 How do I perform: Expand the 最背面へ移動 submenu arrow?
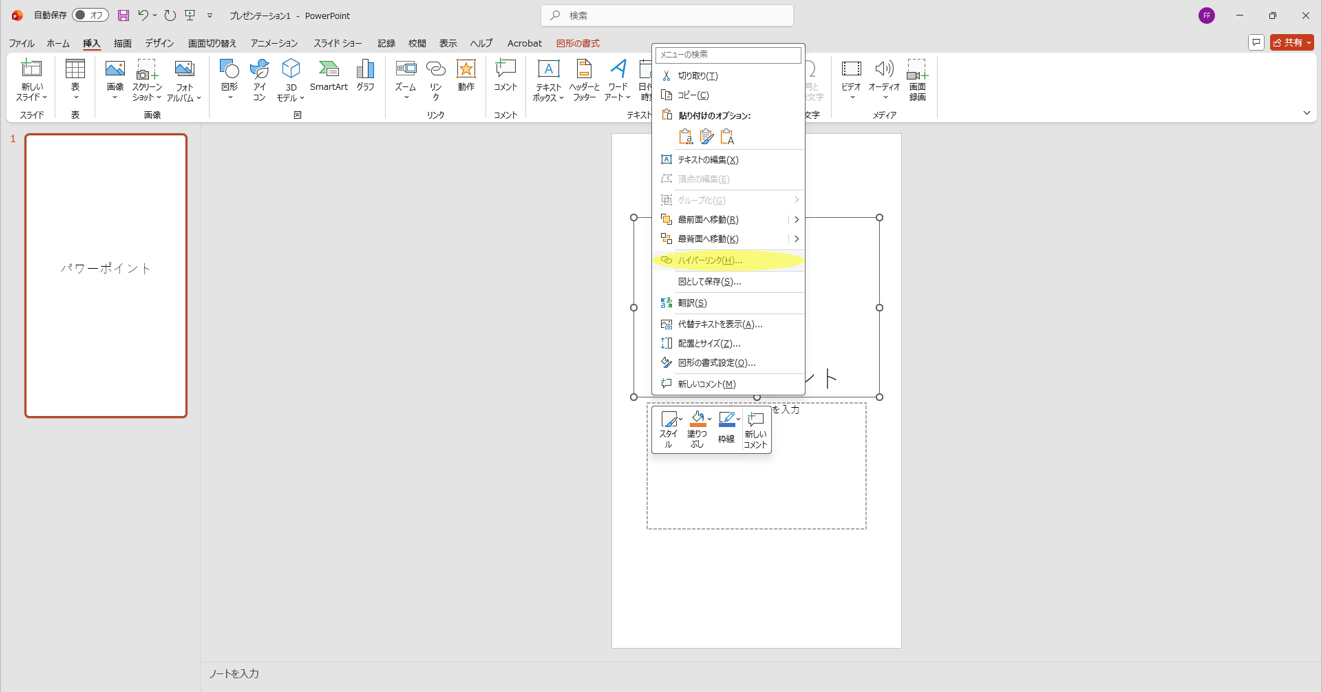(x=796, y=239)
